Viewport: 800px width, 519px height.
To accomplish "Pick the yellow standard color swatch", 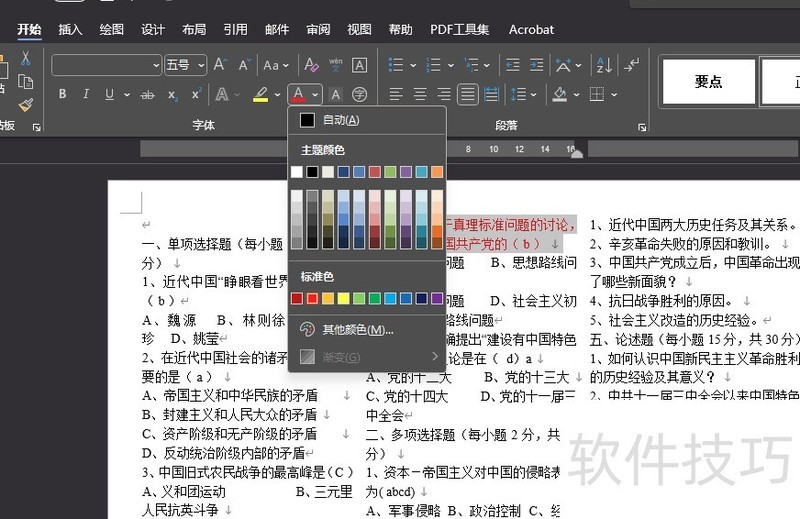I will pos(344,298).
